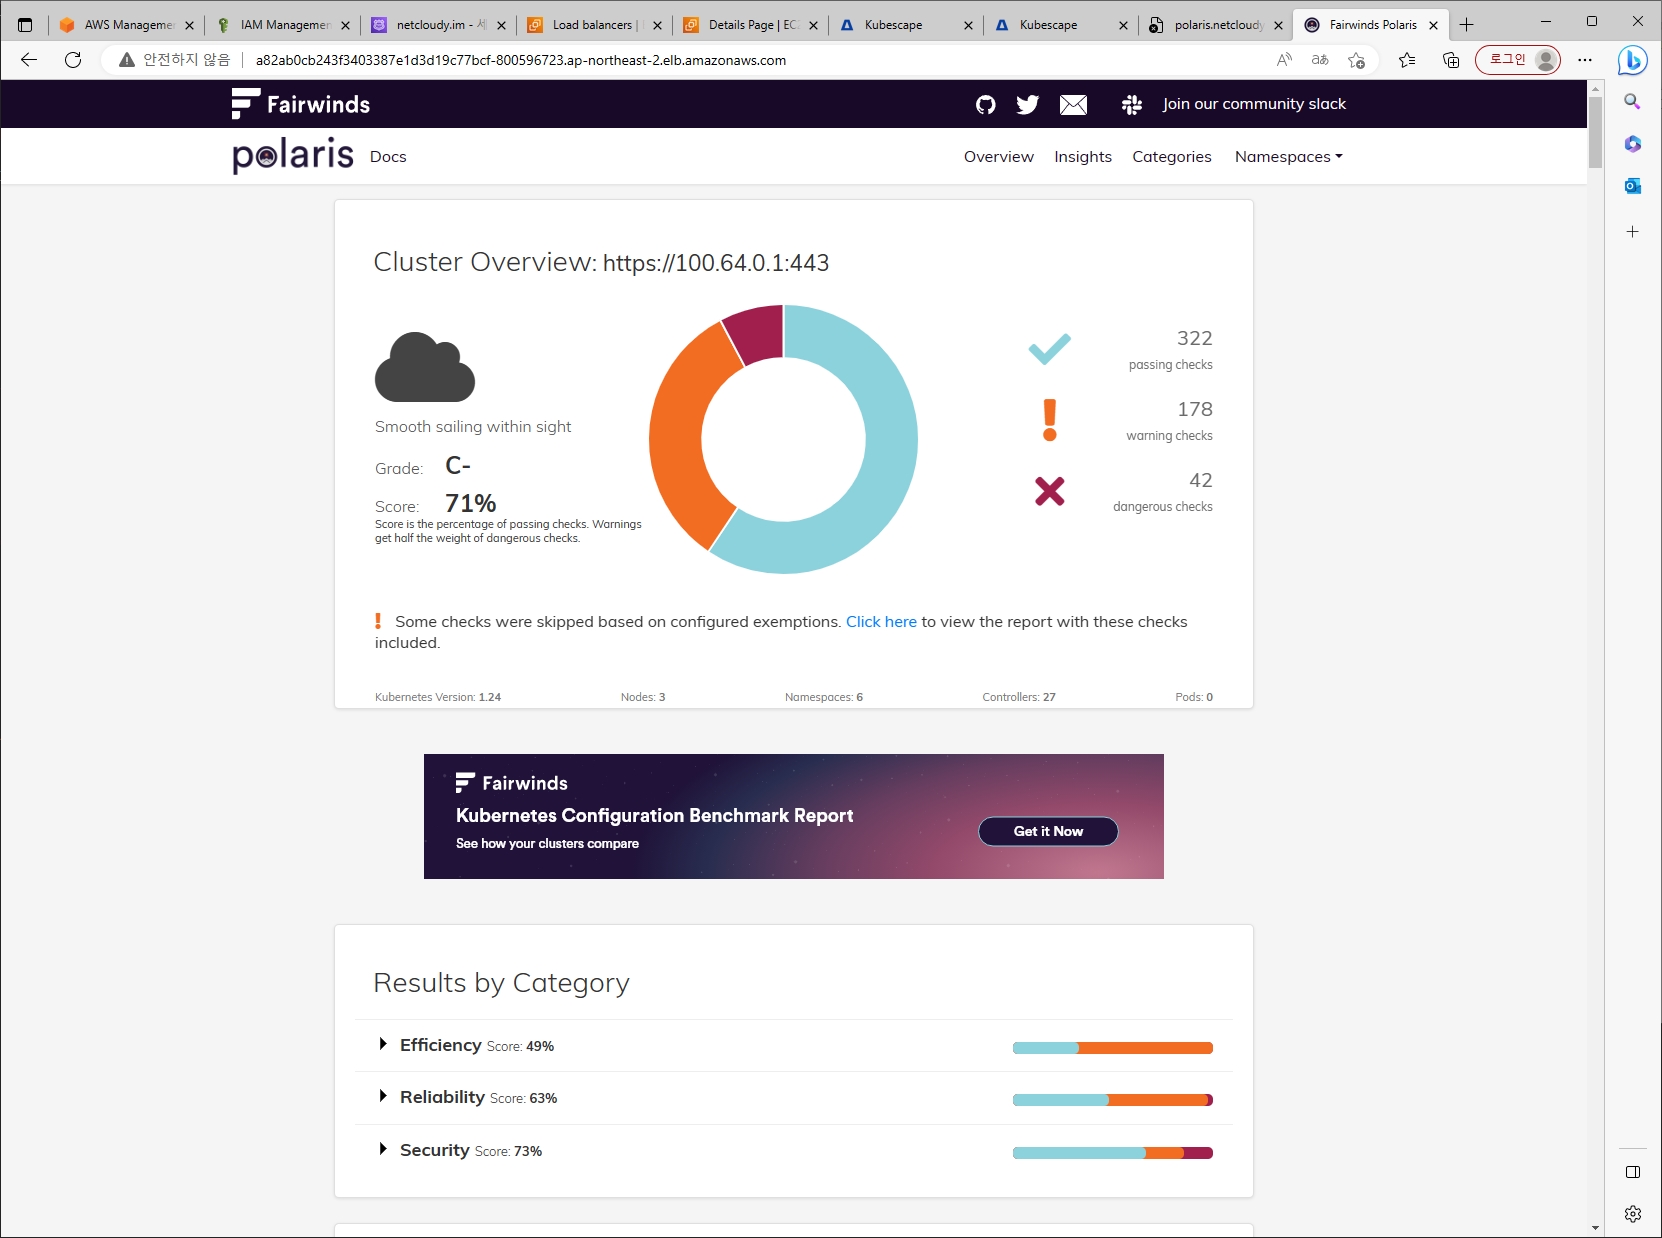Image resolution: width=1662 pixels, height=1238 pixels.
Task: Open the tab actions menu icon
Action: tap(25, 25)
